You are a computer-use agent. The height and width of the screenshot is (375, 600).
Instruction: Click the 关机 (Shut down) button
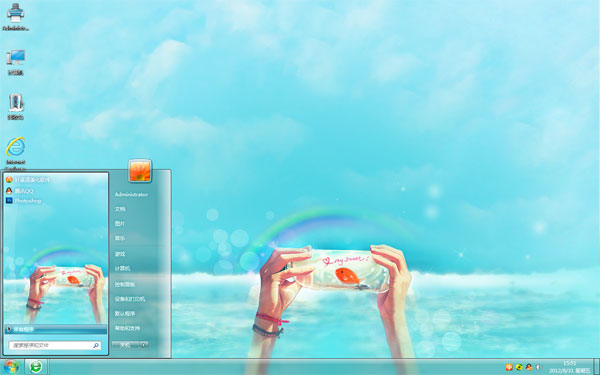[x=125, y=345]
